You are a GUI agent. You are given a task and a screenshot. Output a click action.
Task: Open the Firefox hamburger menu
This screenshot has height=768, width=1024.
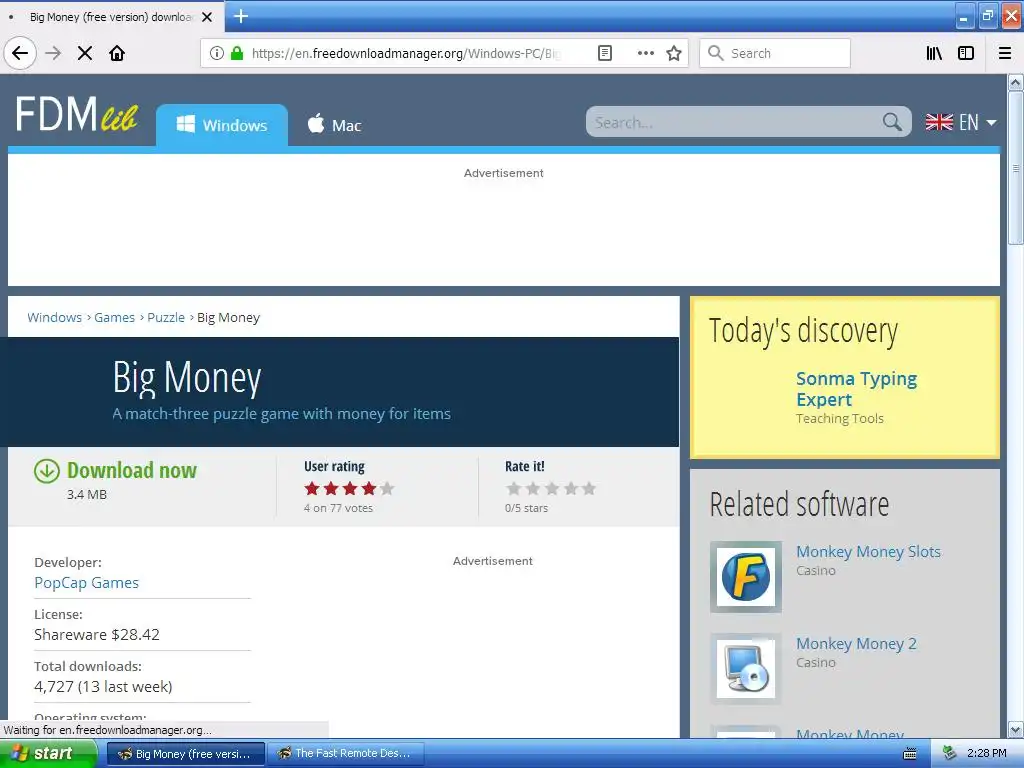[x=1004, y=53]
